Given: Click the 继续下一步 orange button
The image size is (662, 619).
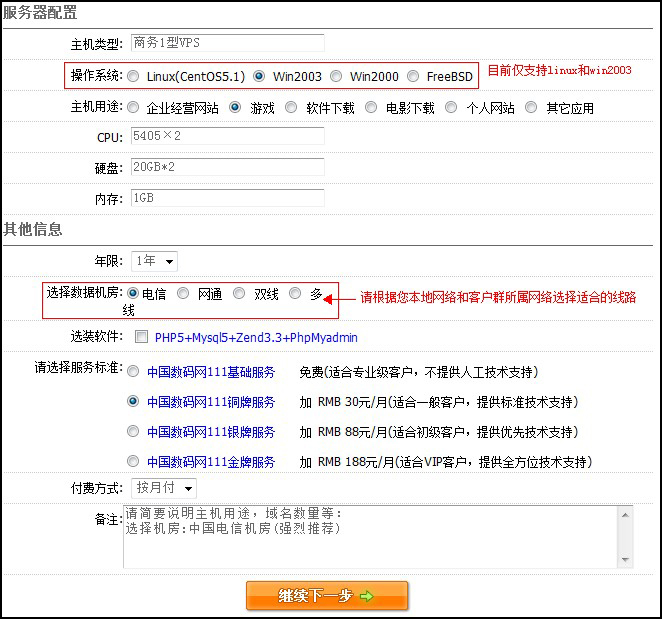Looking at the screenshot, I should pos(326,596).
